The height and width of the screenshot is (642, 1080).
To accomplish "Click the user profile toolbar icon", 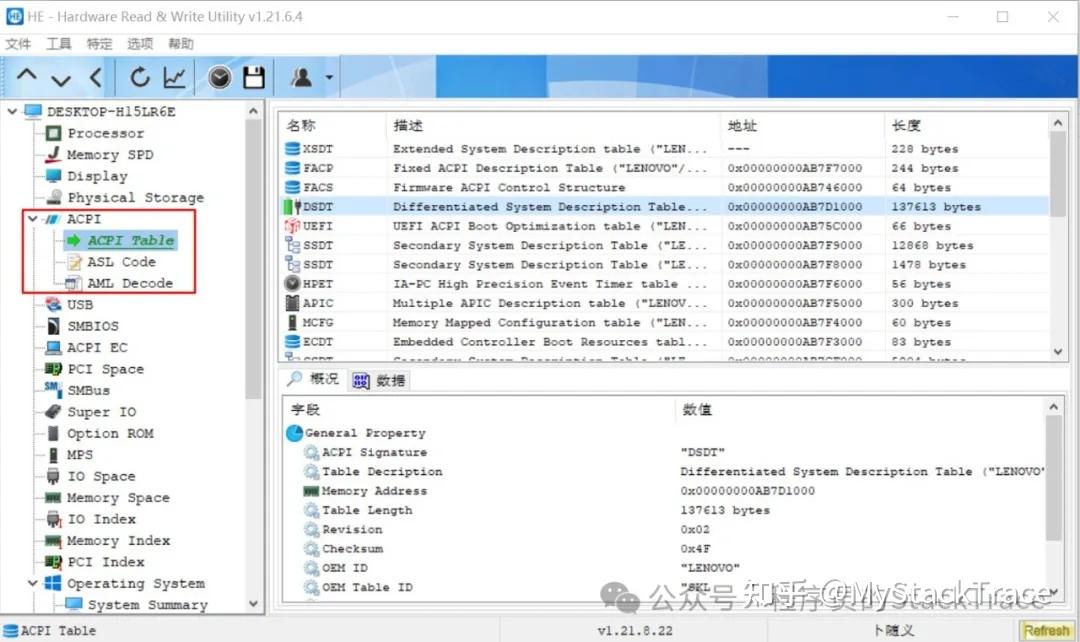I will click(301, 77).
